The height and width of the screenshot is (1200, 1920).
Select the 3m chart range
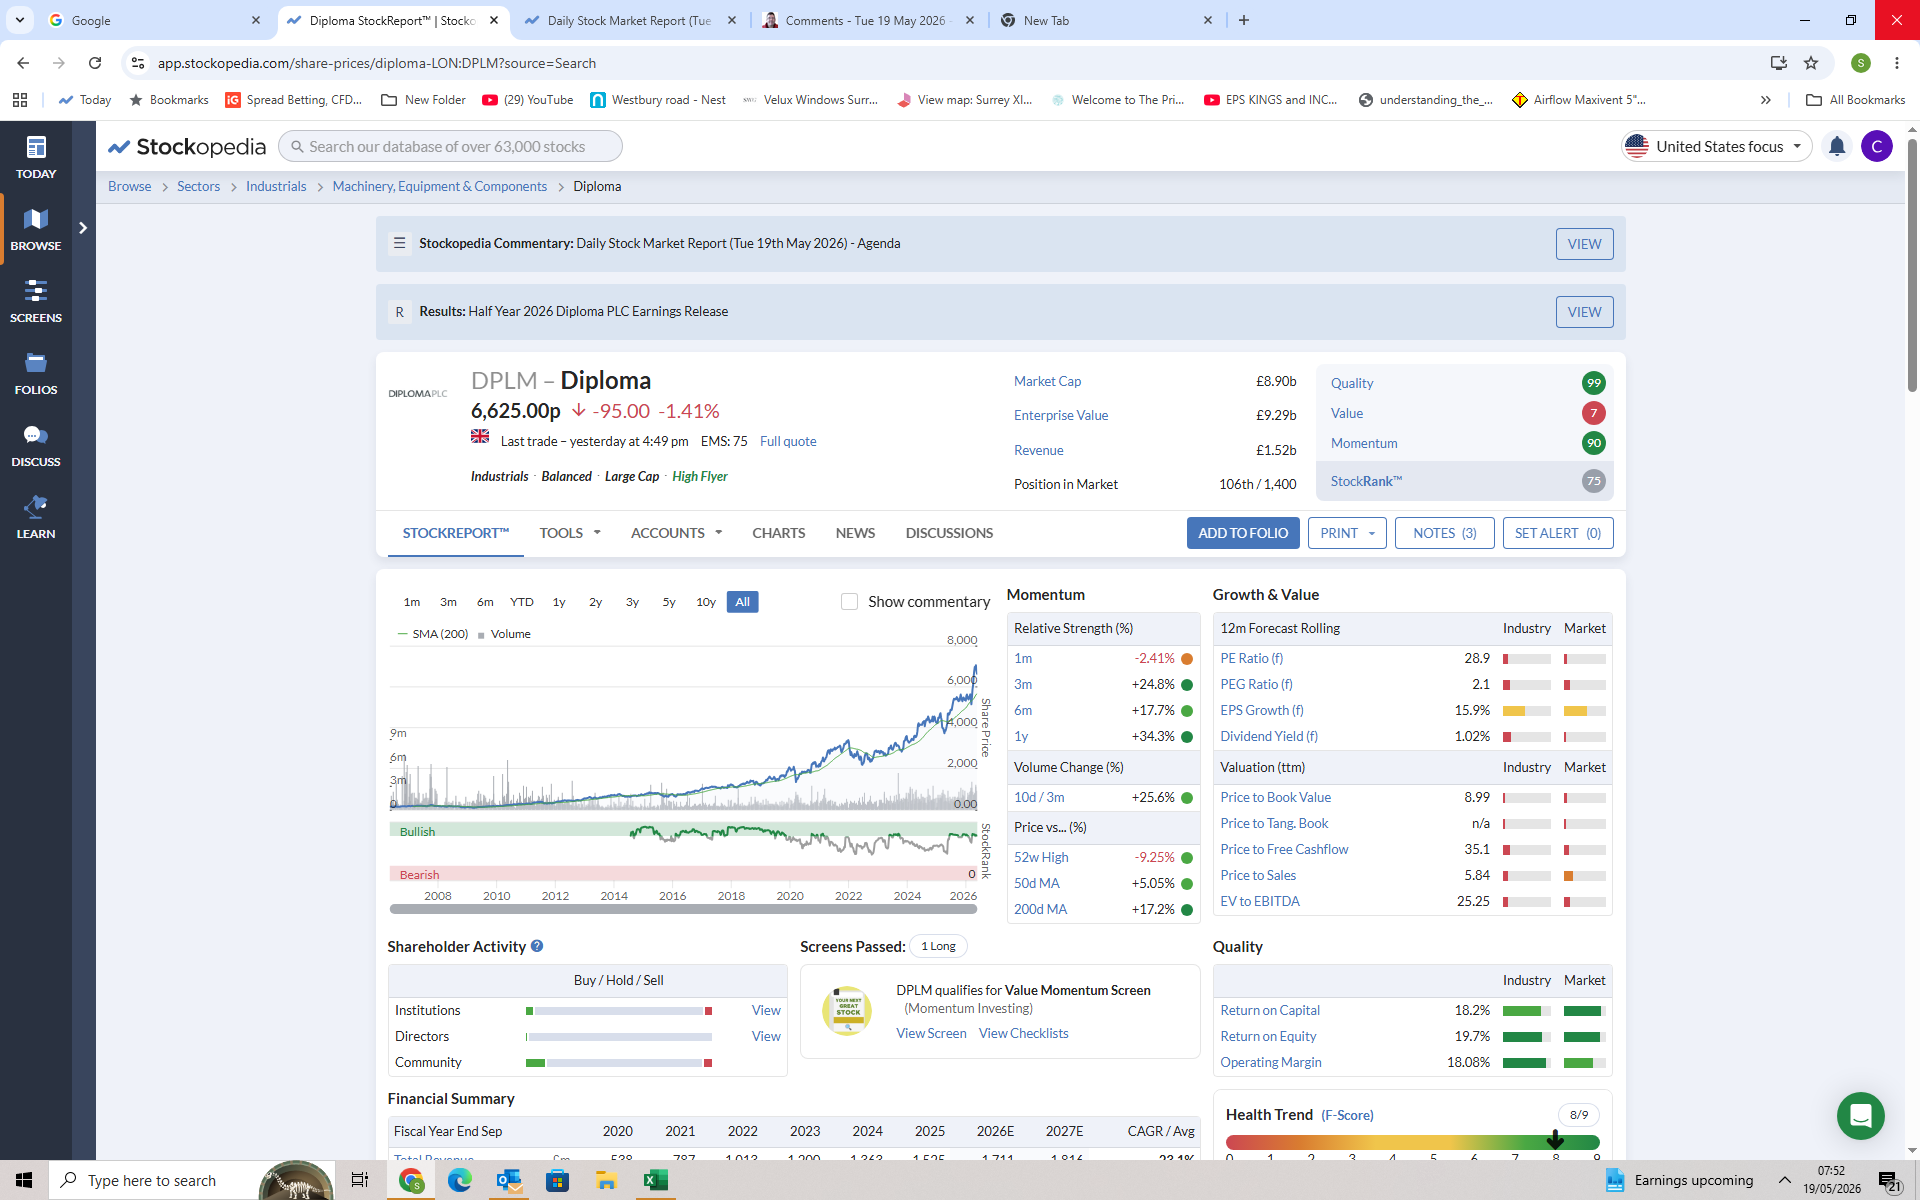point(448,602)
